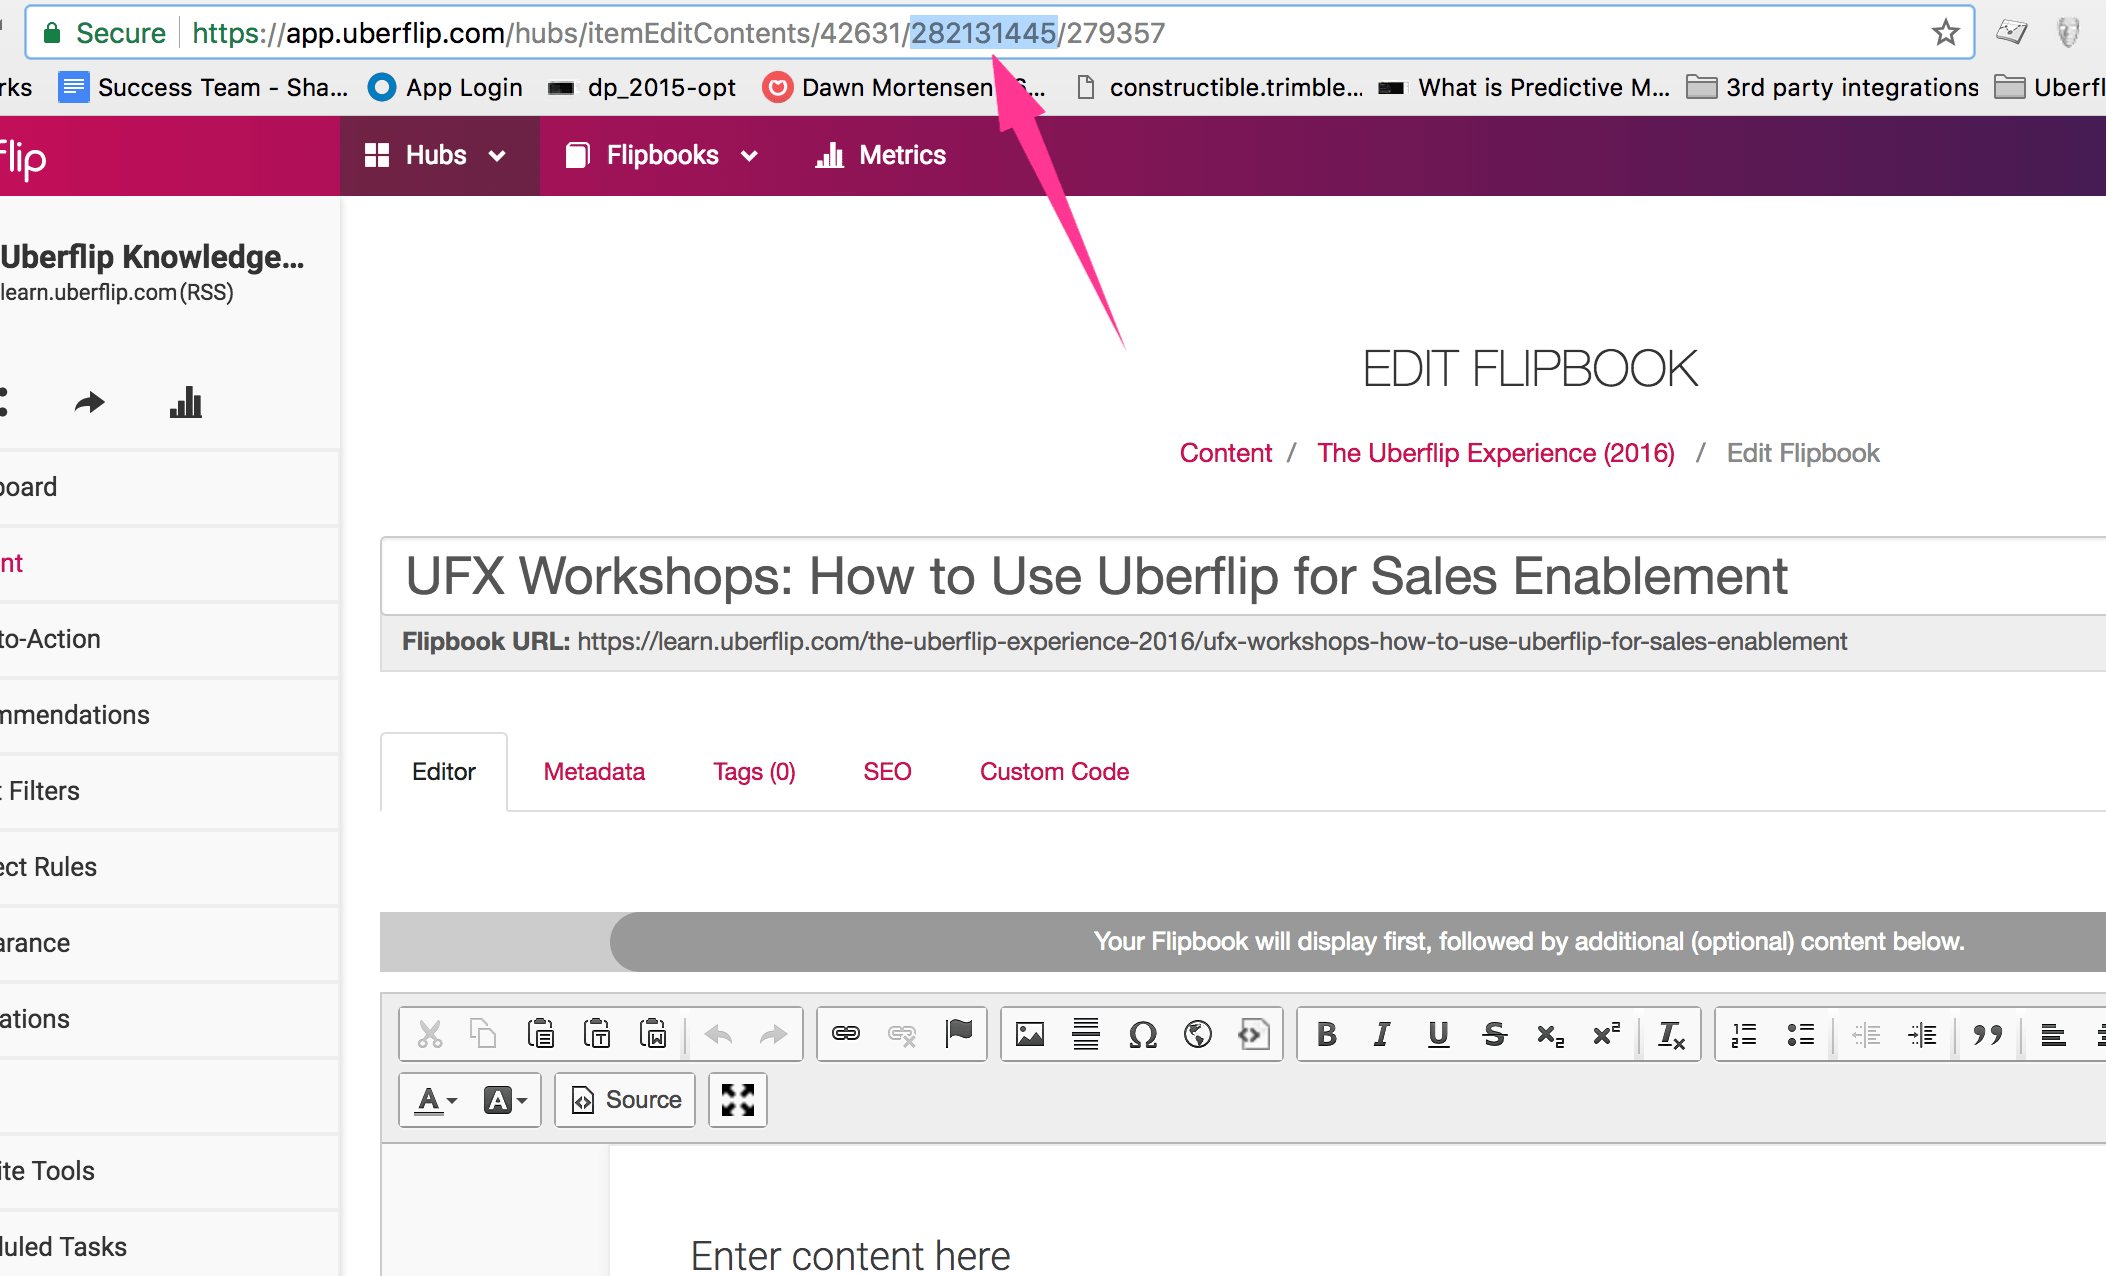Switch to the Metadata tab
The image size is (2106, 1276).
tap(594, 772)
